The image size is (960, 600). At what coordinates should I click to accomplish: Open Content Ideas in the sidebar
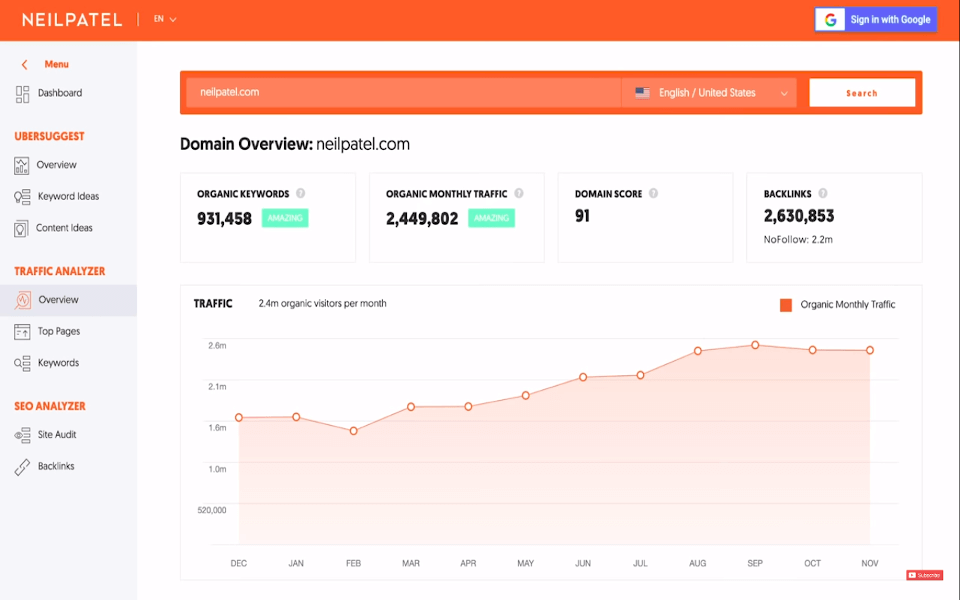coord(64,228)
